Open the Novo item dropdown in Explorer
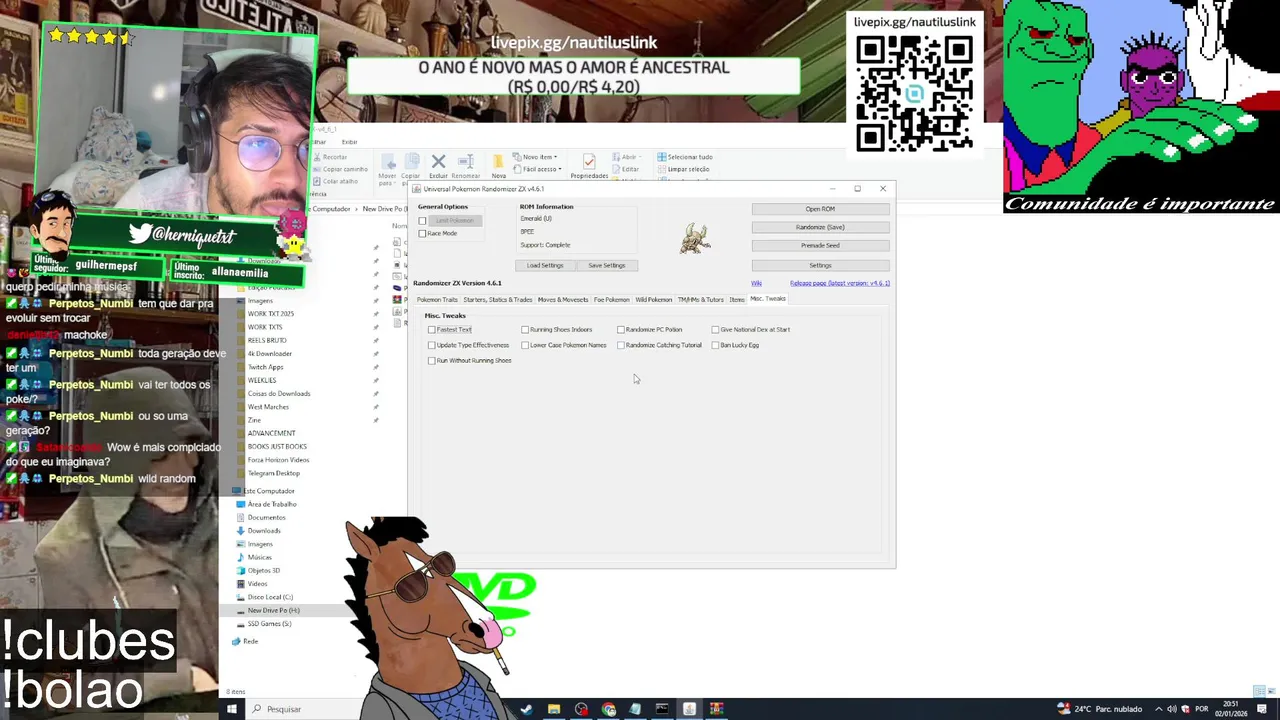1280x720 pixels. tap(536, 157)
